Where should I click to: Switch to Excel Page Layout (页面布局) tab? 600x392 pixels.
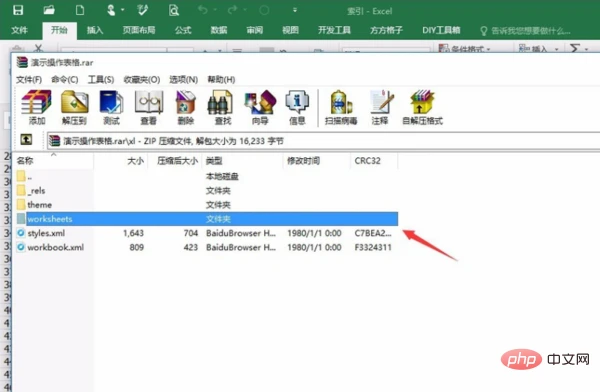139,30
